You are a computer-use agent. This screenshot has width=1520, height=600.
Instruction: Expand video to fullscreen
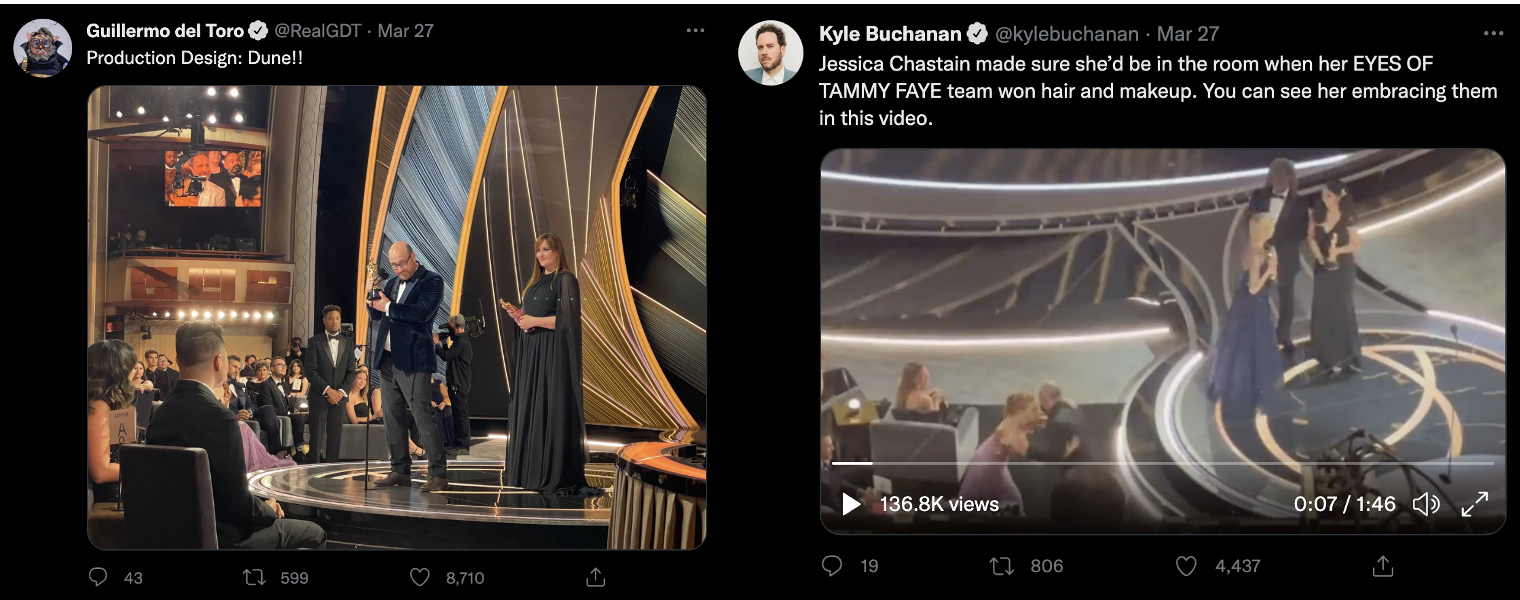(x=1475, y=504)
